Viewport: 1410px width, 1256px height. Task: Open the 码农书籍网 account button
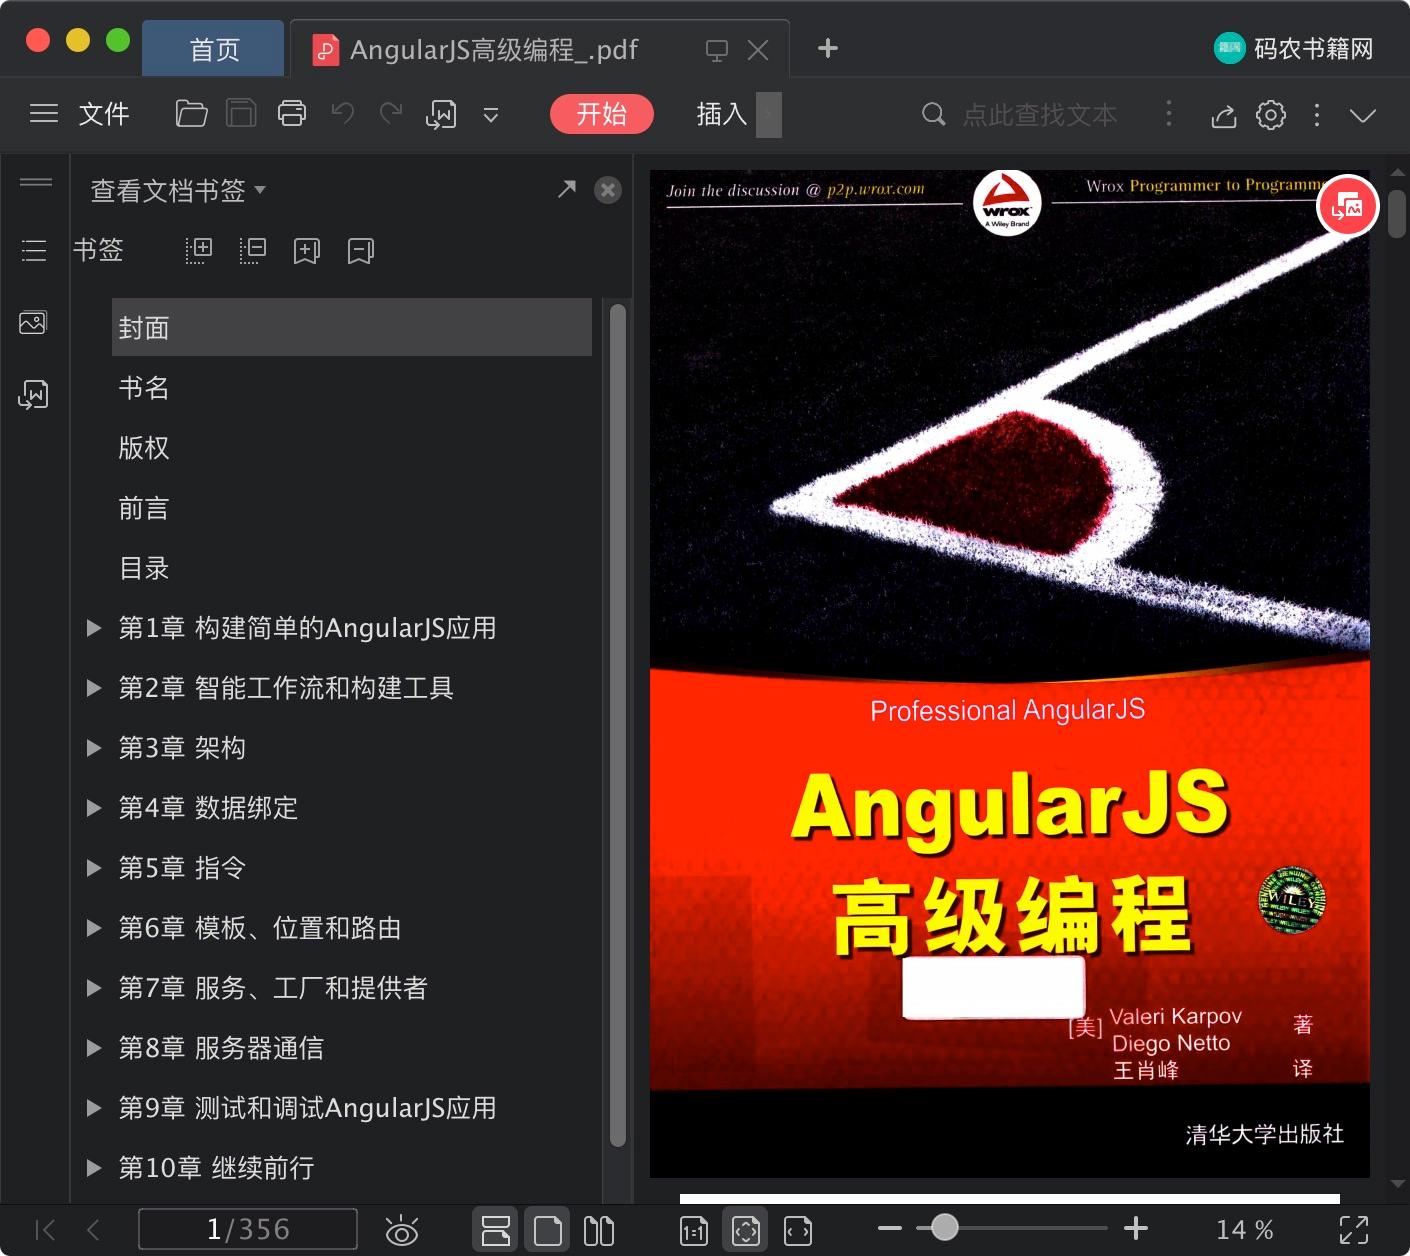pyautogui.click(x=1294, y=48)
